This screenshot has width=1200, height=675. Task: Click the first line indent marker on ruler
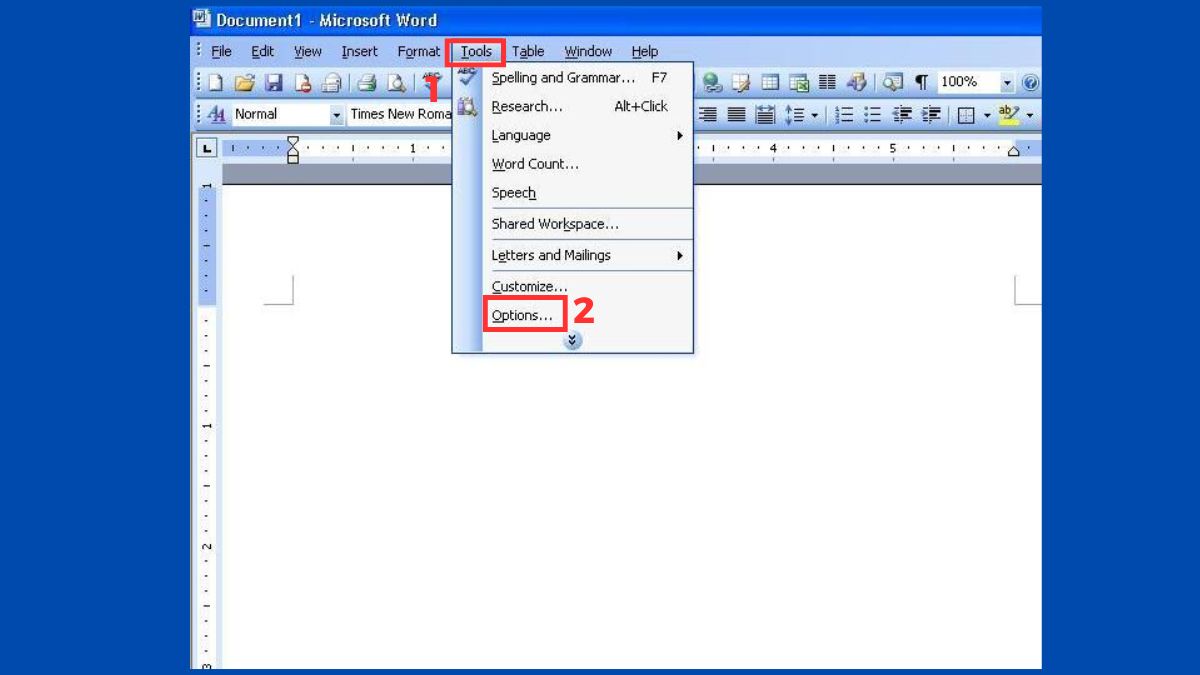coord(293,143)
